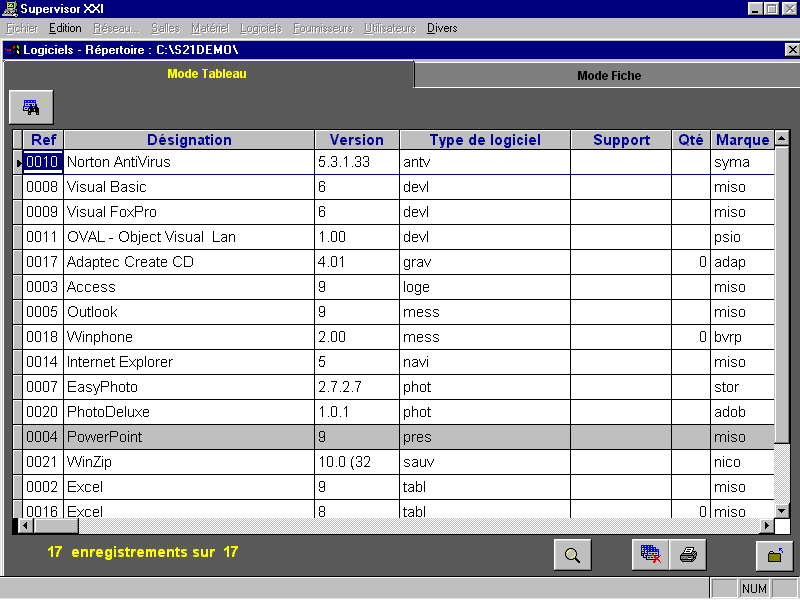
Task: Click the exit folder icon at bottom right
Action: [774, 555]
